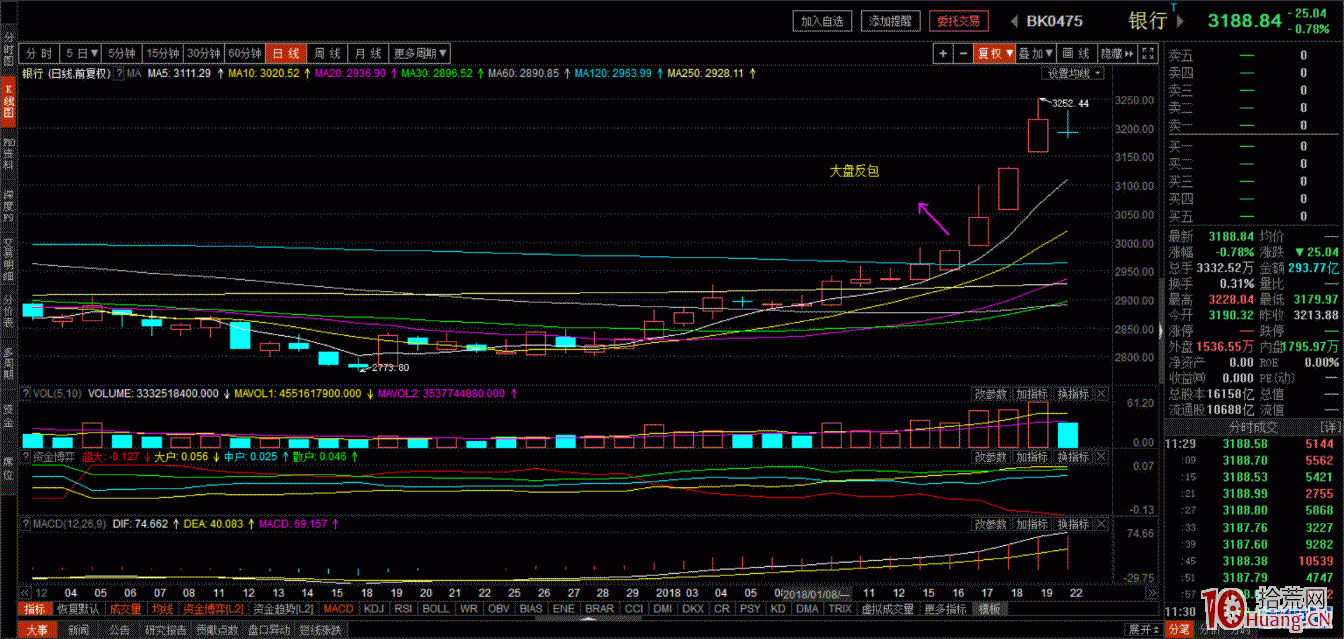This screenshot has height=639, width=1344.
Task: Expand the 更多周期 period dropdown
Action: pyautogui.click(x=420, y=53)
